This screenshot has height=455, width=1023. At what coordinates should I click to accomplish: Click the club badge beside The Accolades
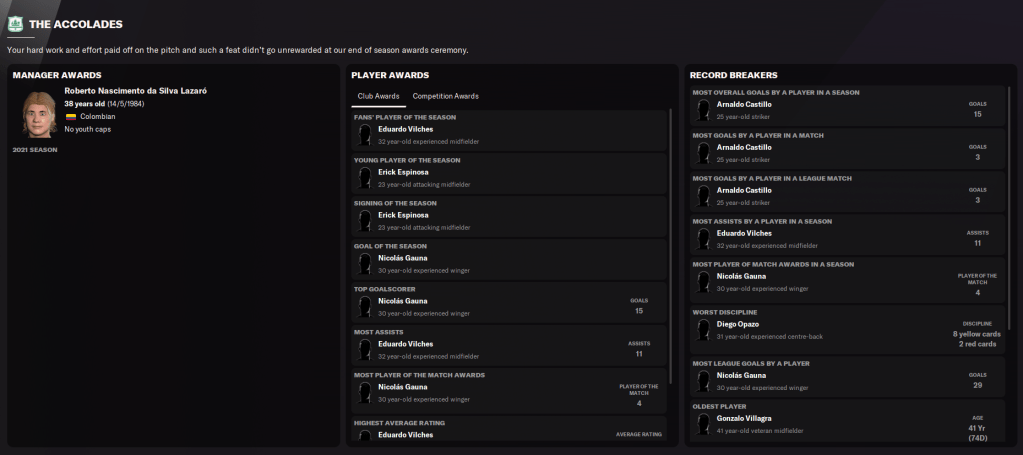pos(15,23)
